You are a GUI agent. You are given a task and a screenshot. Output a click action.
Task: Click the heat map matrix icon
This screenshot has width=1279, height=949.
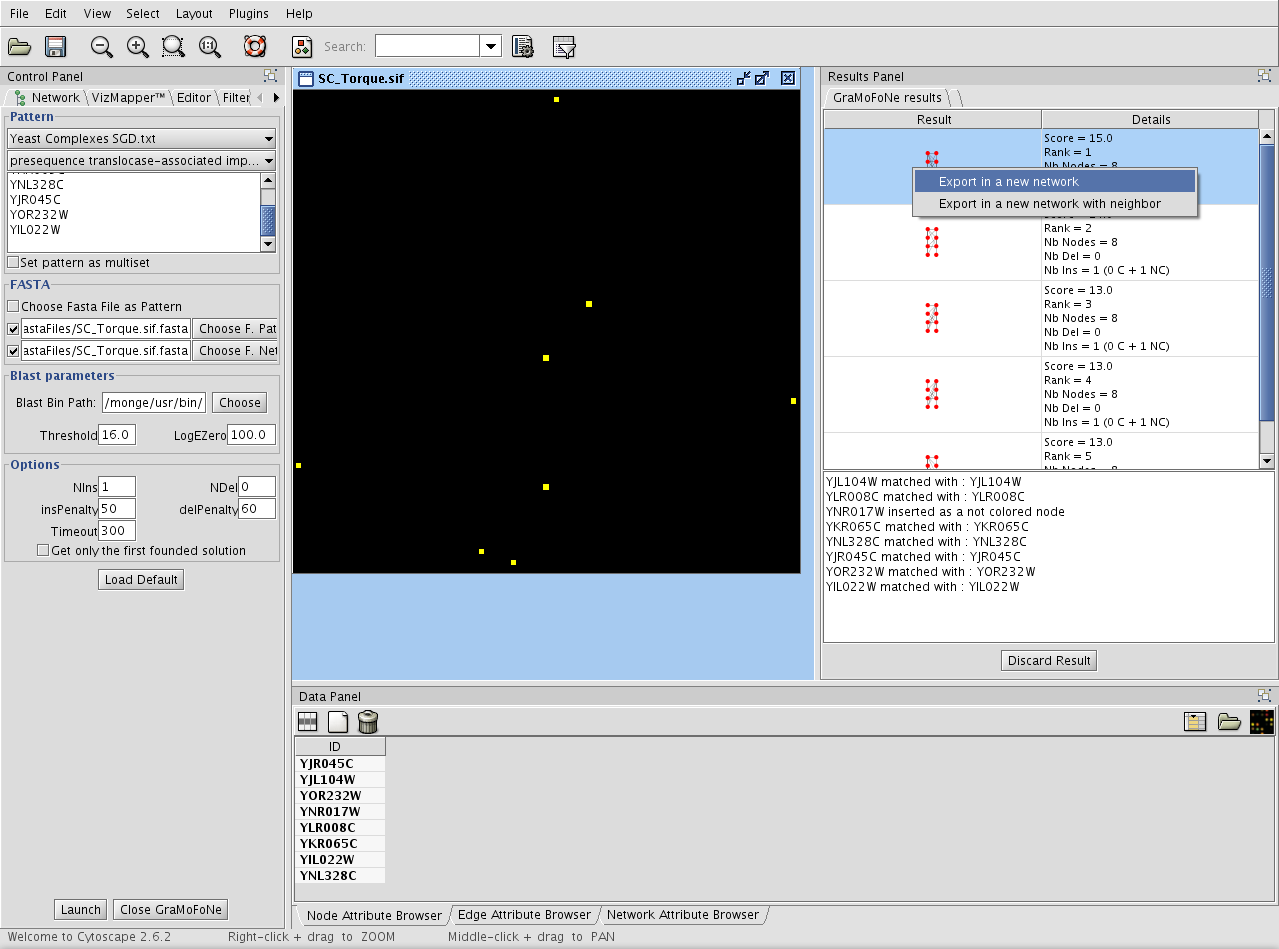point(1262,721)
